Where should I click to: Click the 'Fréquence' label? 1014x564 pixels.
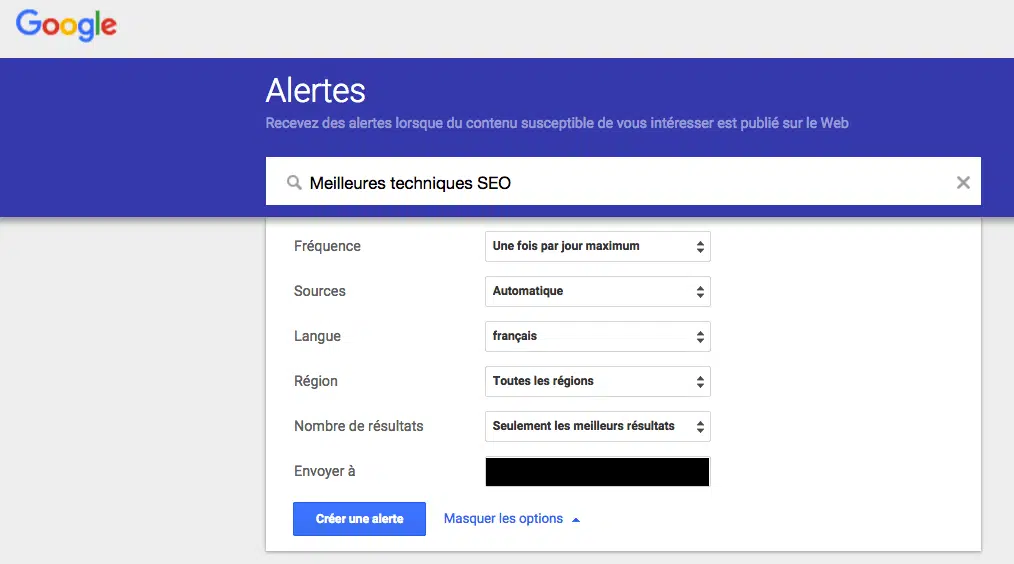(x=327, y=246)
